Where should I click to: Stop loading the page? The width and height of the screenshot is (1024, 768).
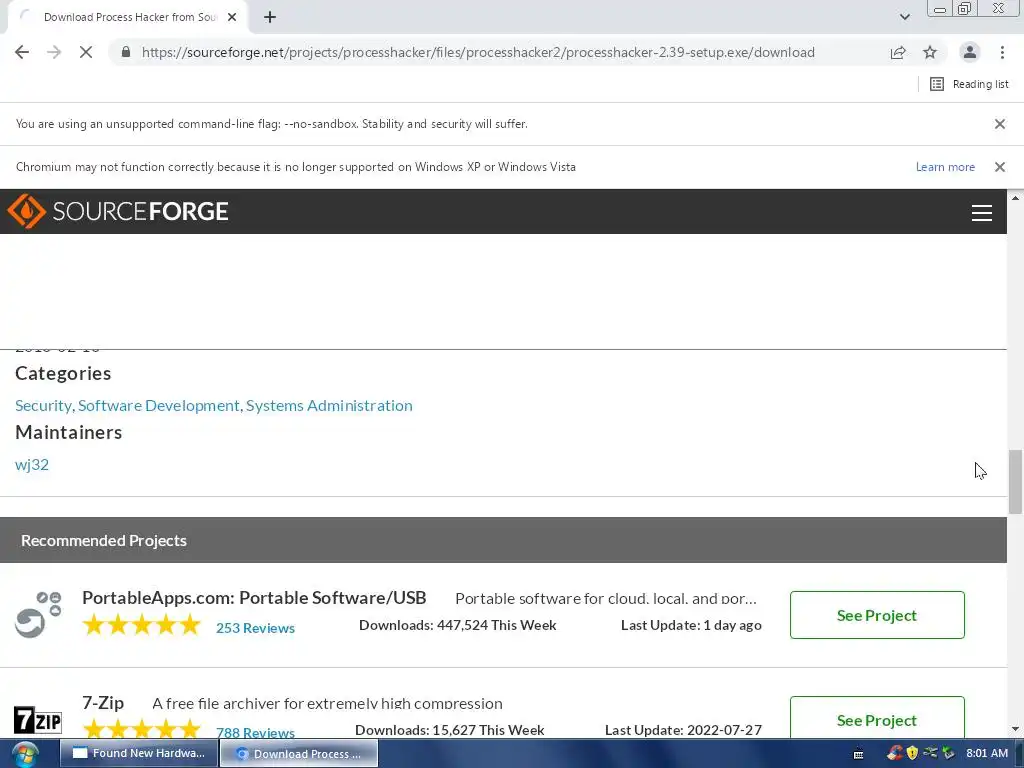point(86,52)
